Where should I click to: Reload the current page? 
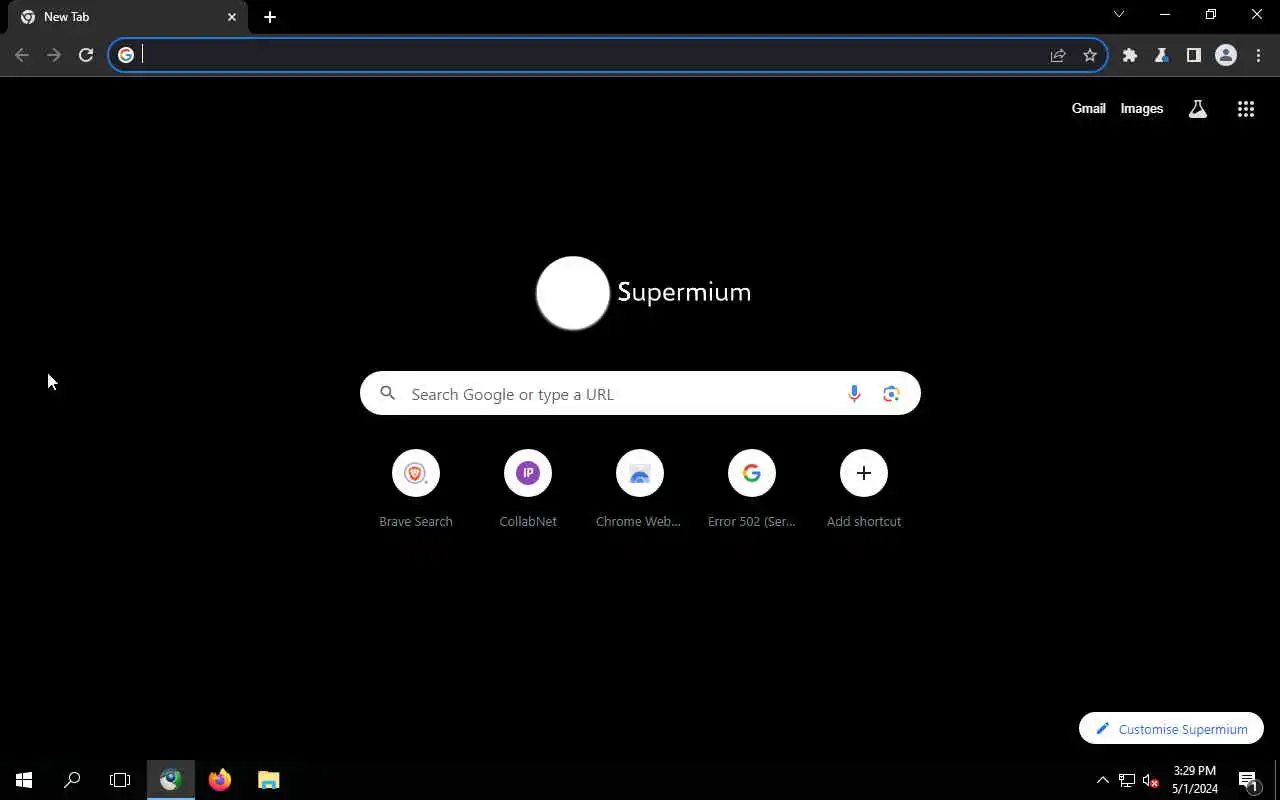[x=86, y=55]
